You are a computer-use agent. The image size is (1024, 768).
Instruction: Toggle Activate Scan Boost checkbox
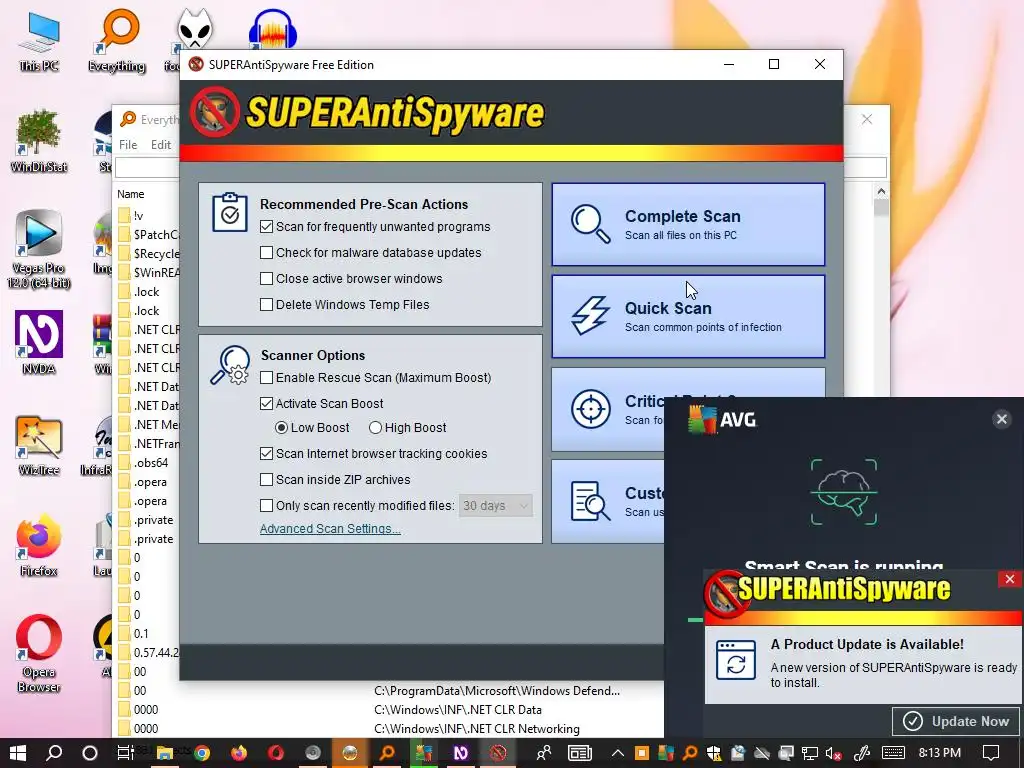pyautogui.click(x=266, y=404)
